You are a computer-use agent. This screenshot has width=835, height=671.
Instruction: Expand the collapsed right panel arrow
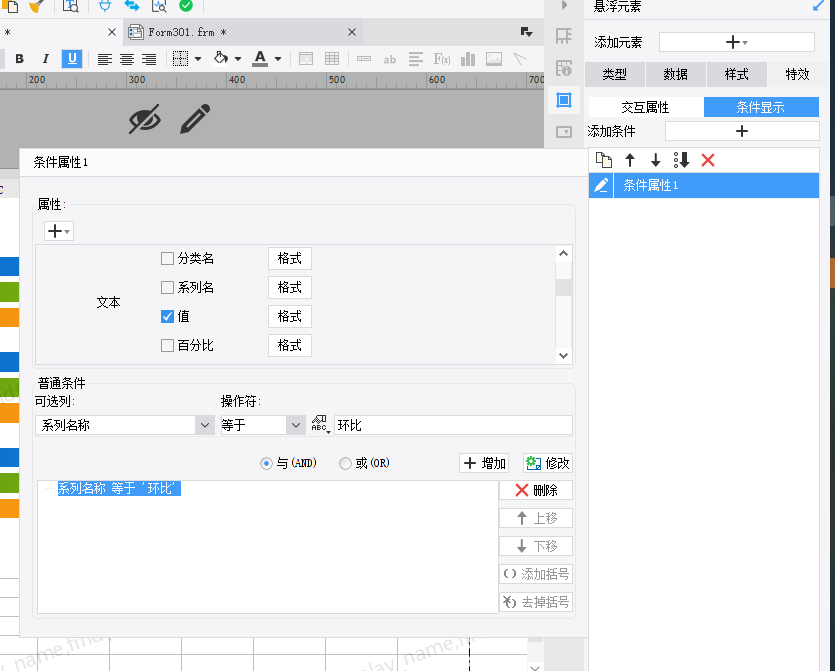click(x=564, y=5)
